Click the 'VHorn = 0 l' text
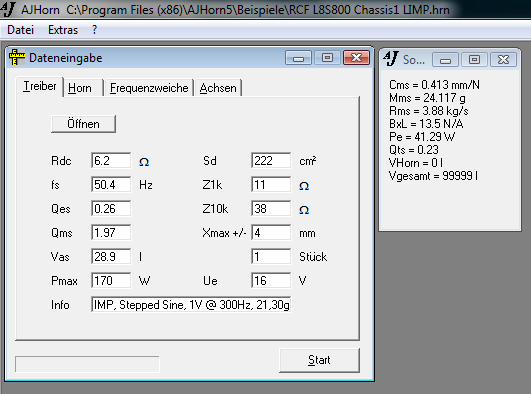 coord(416,163)
